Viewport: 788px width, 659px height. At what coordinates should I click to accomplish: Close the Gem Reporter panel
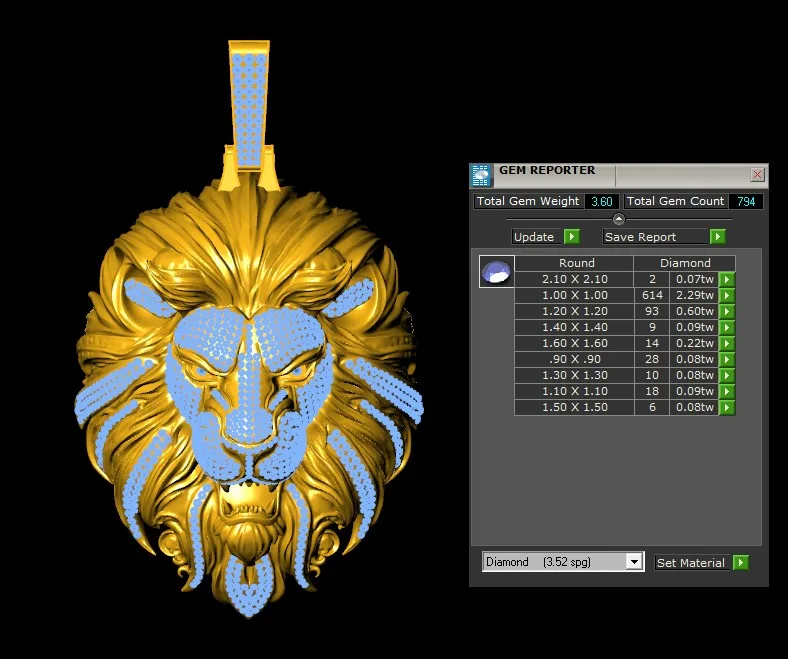click(757, 175)
